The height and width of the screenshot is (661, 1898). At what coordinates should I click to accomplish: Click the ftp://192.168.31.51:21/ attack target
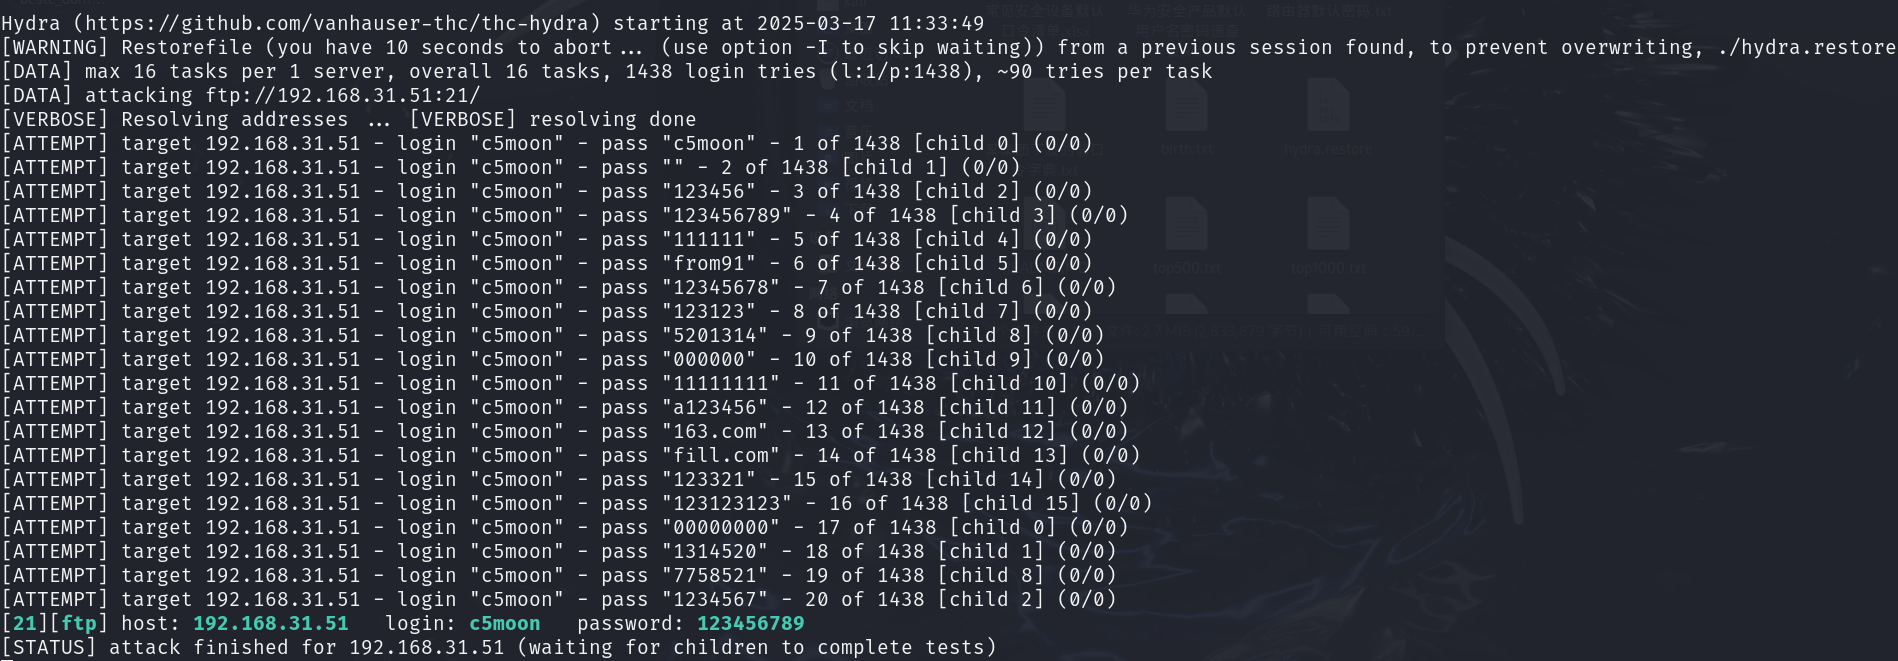(x=343, y=95)
